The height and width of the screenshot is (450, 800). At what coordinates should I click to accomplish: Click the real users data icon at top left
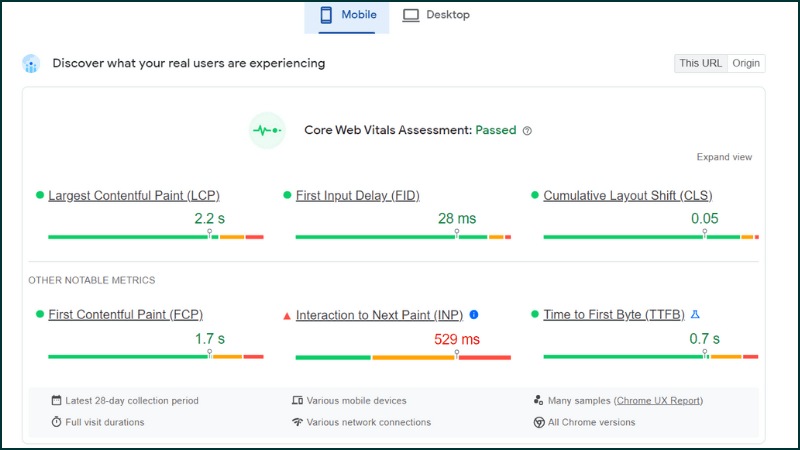31,64
